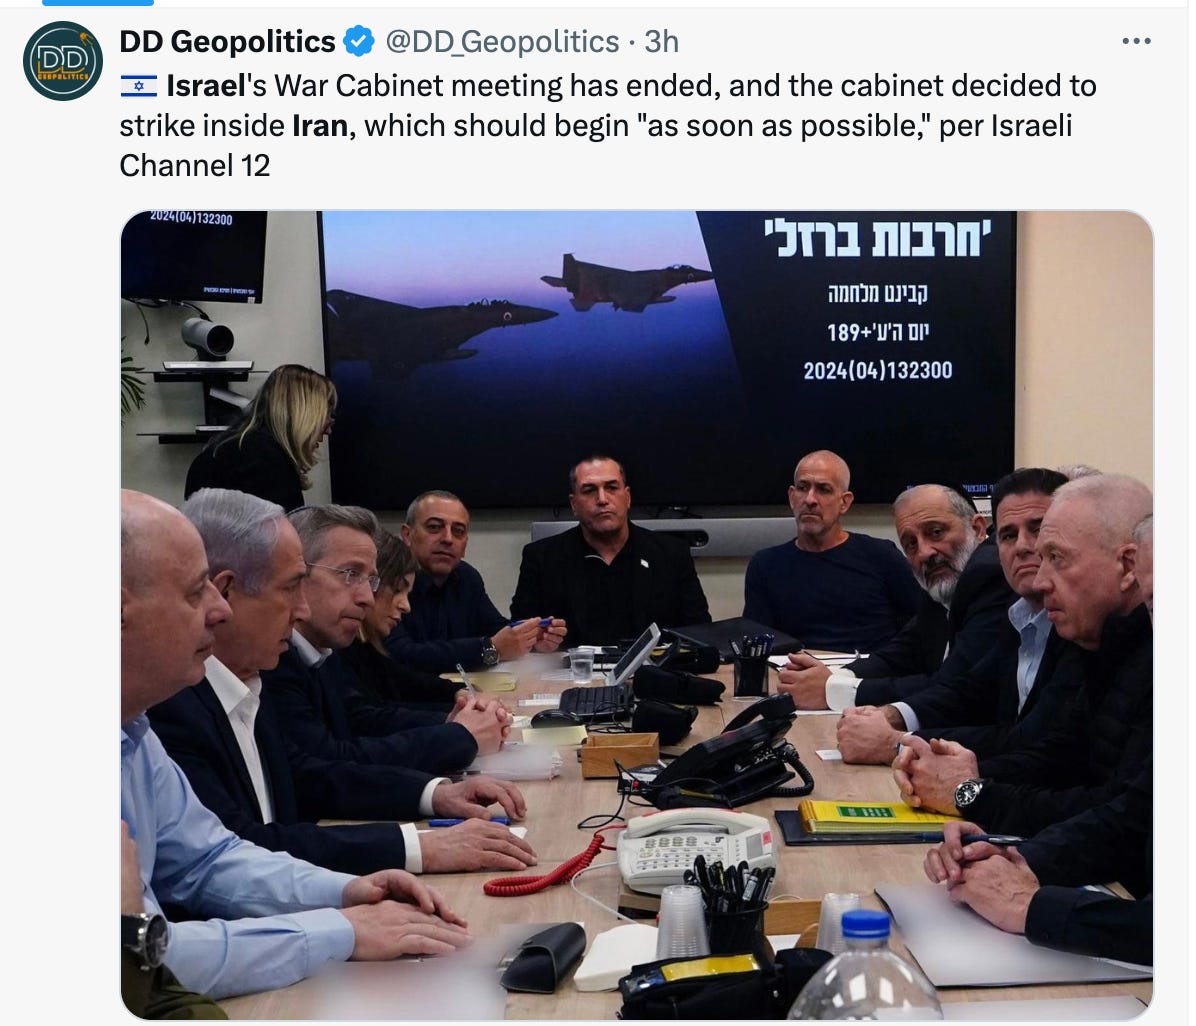The height and width of the screenshot is (1026, 1196).
Task: Open the three-dot more options menu
Action: [1136, 41]
